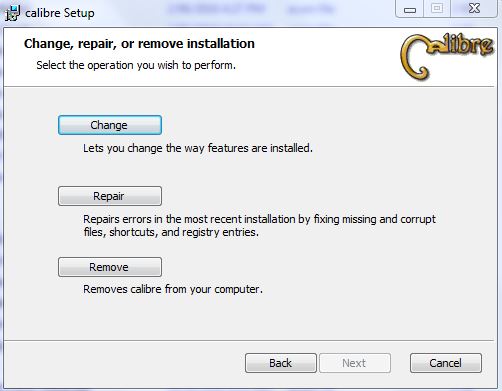Click the 'Repairs errors in the most recent installation' text
The image size is (502, 391).
click(259, 219)
